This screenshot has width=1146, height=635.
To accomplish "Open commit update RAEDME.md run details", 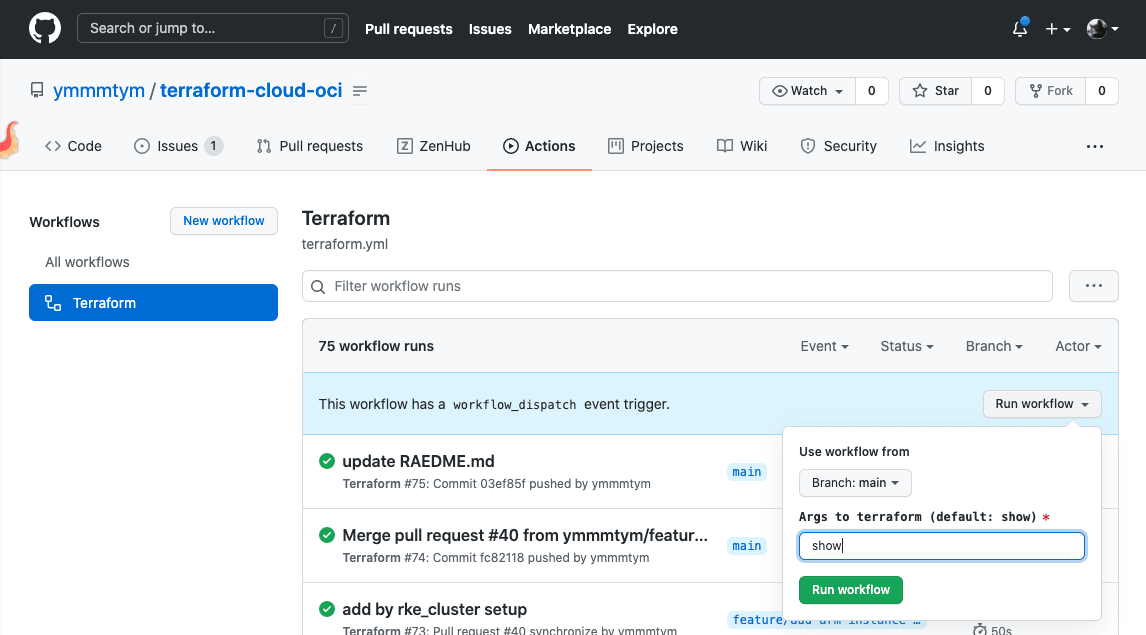I will click(420, 461).
